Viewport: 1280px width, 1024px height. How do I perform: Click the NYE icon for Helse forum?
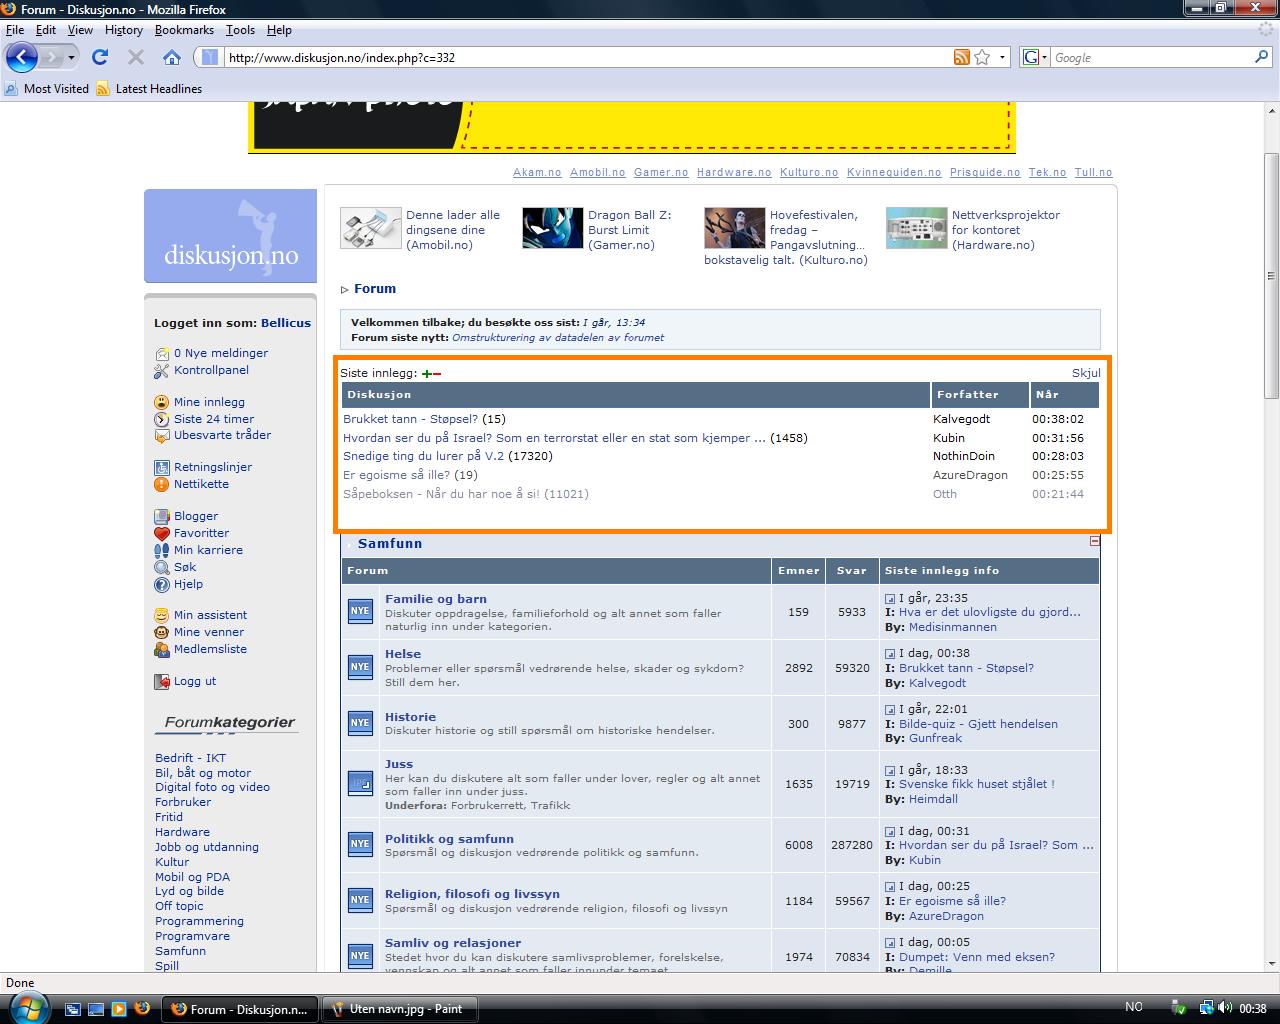coord(360,667)
